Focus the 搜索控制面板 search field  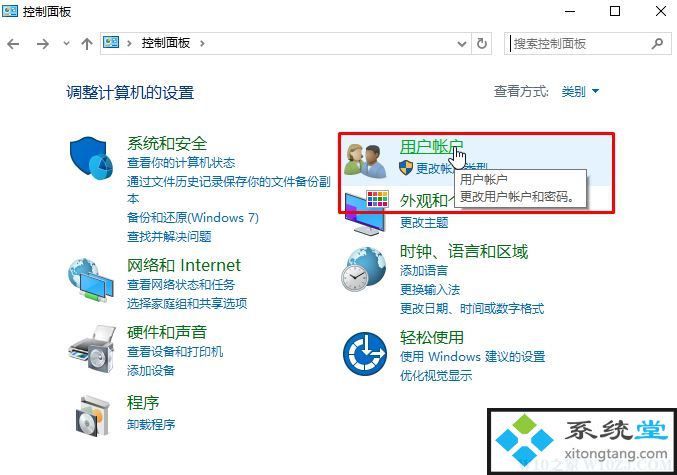point(579,44)
